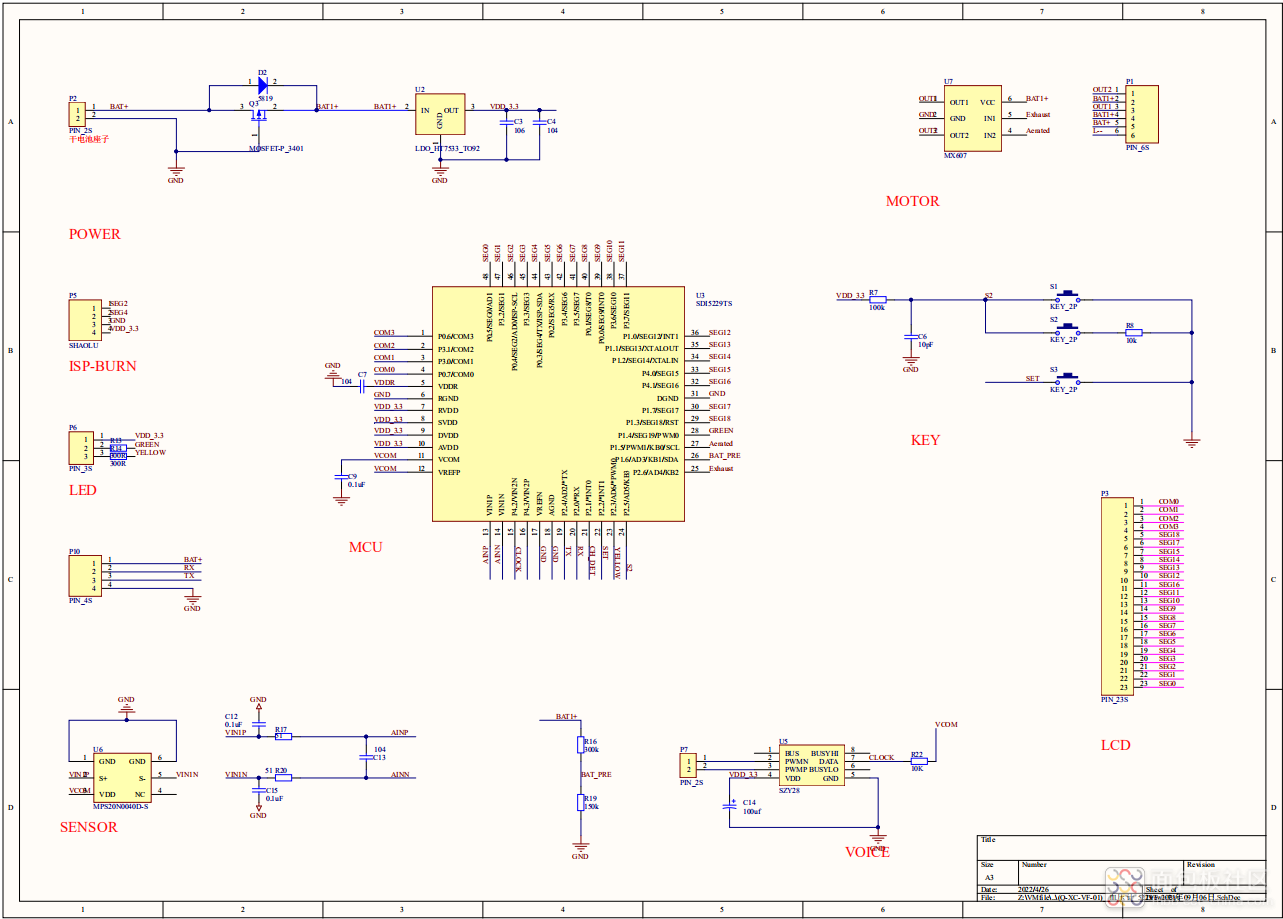Select capacitor C9 0.1uF
Viewport: 1283px width, 919px height.
(x=341, y=479)
